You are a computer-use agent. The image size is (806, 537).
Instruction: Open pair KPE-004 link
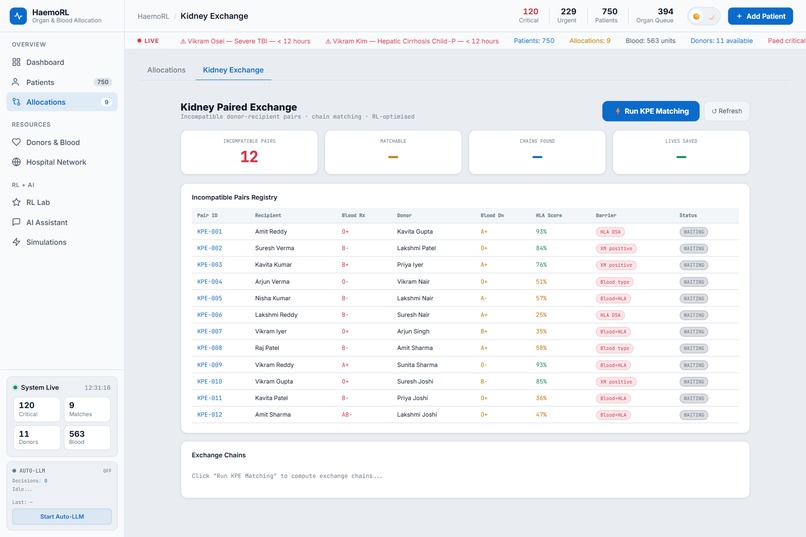pos(209,282)
